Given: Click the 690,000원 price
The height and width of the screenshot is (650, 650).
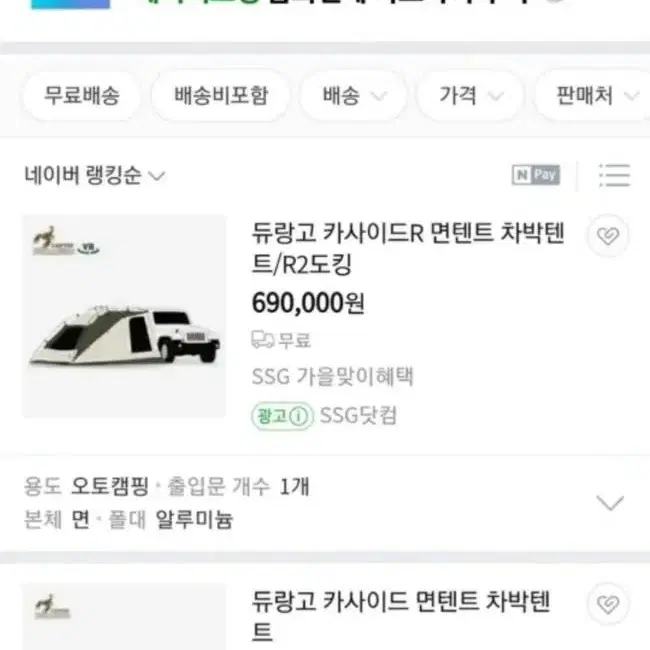Looking at the screenshot, I should (x=308, y=303).
